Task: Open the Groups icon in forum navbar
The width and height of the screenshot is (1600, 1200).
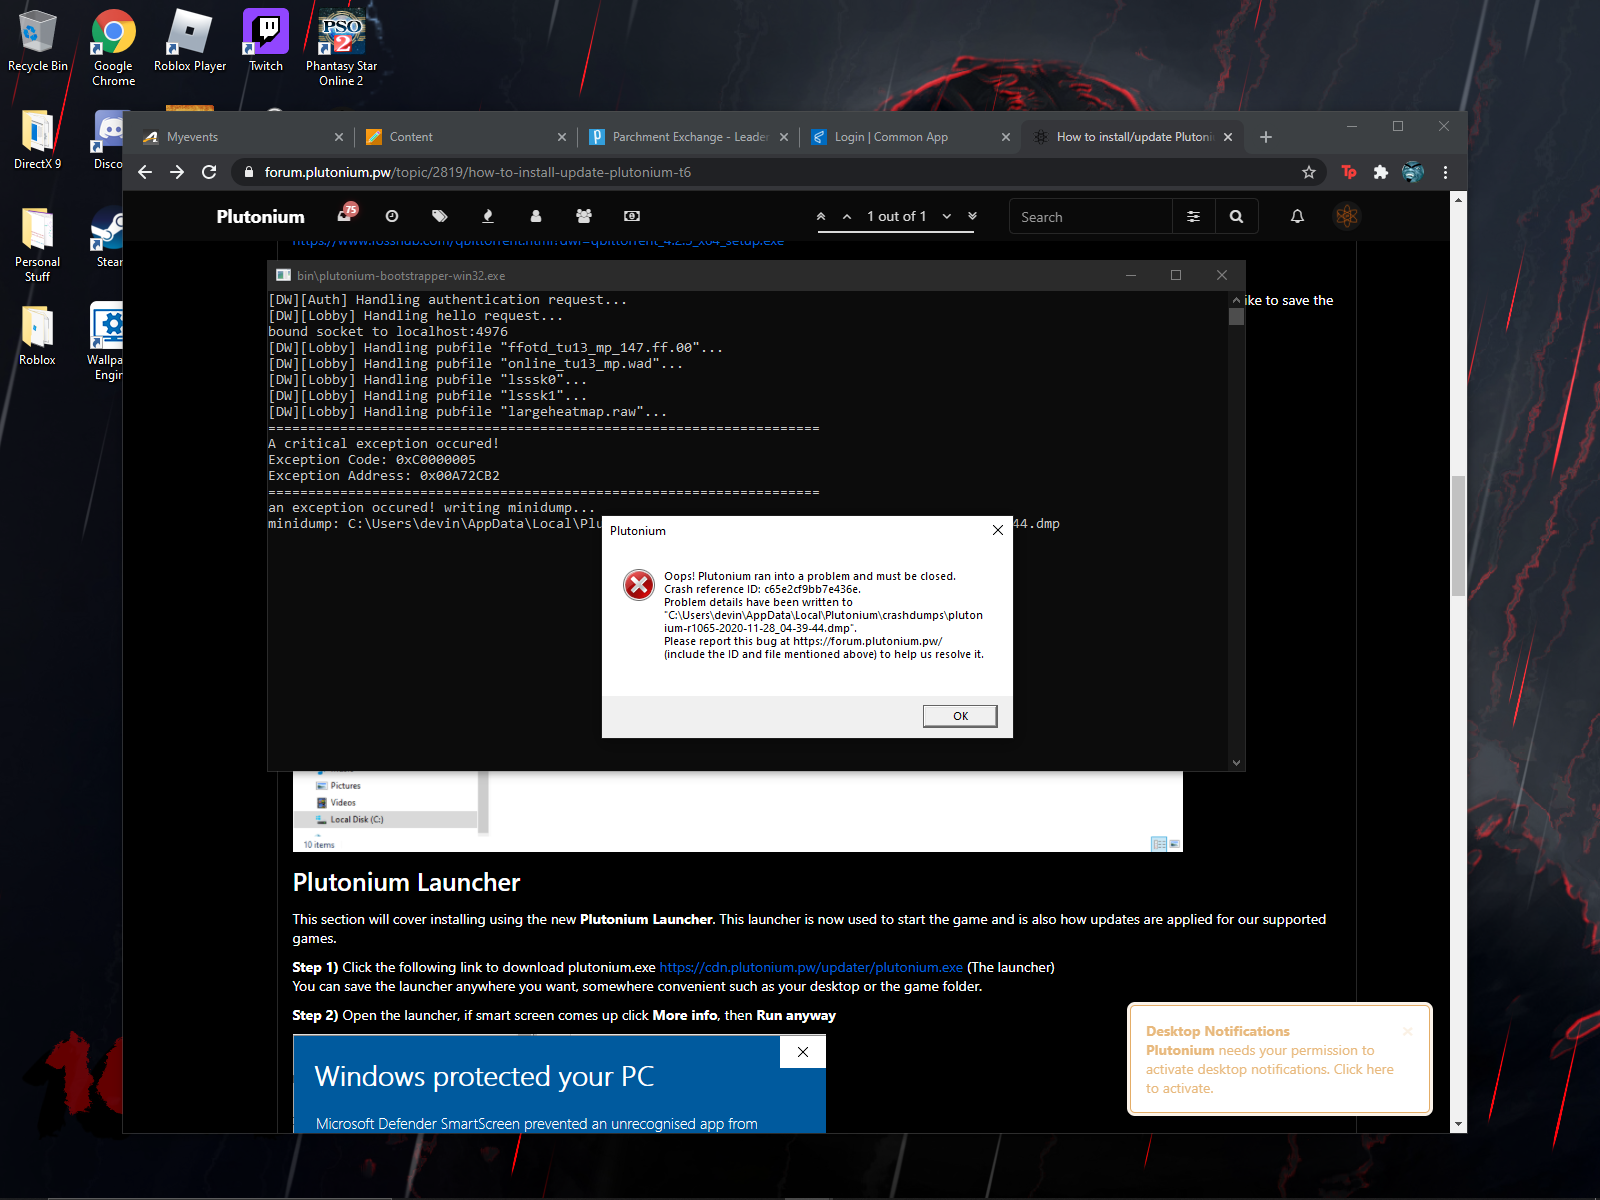Action: [x=584, y=216]
